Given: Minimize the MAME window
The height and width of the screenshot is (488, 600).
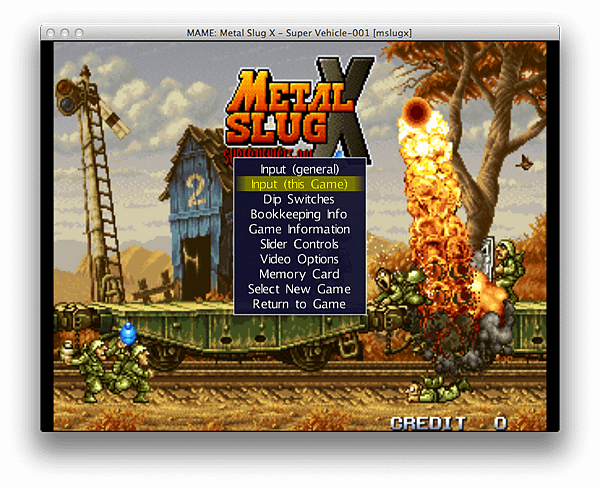Looking at the screenshot, I should pos(65,33).
